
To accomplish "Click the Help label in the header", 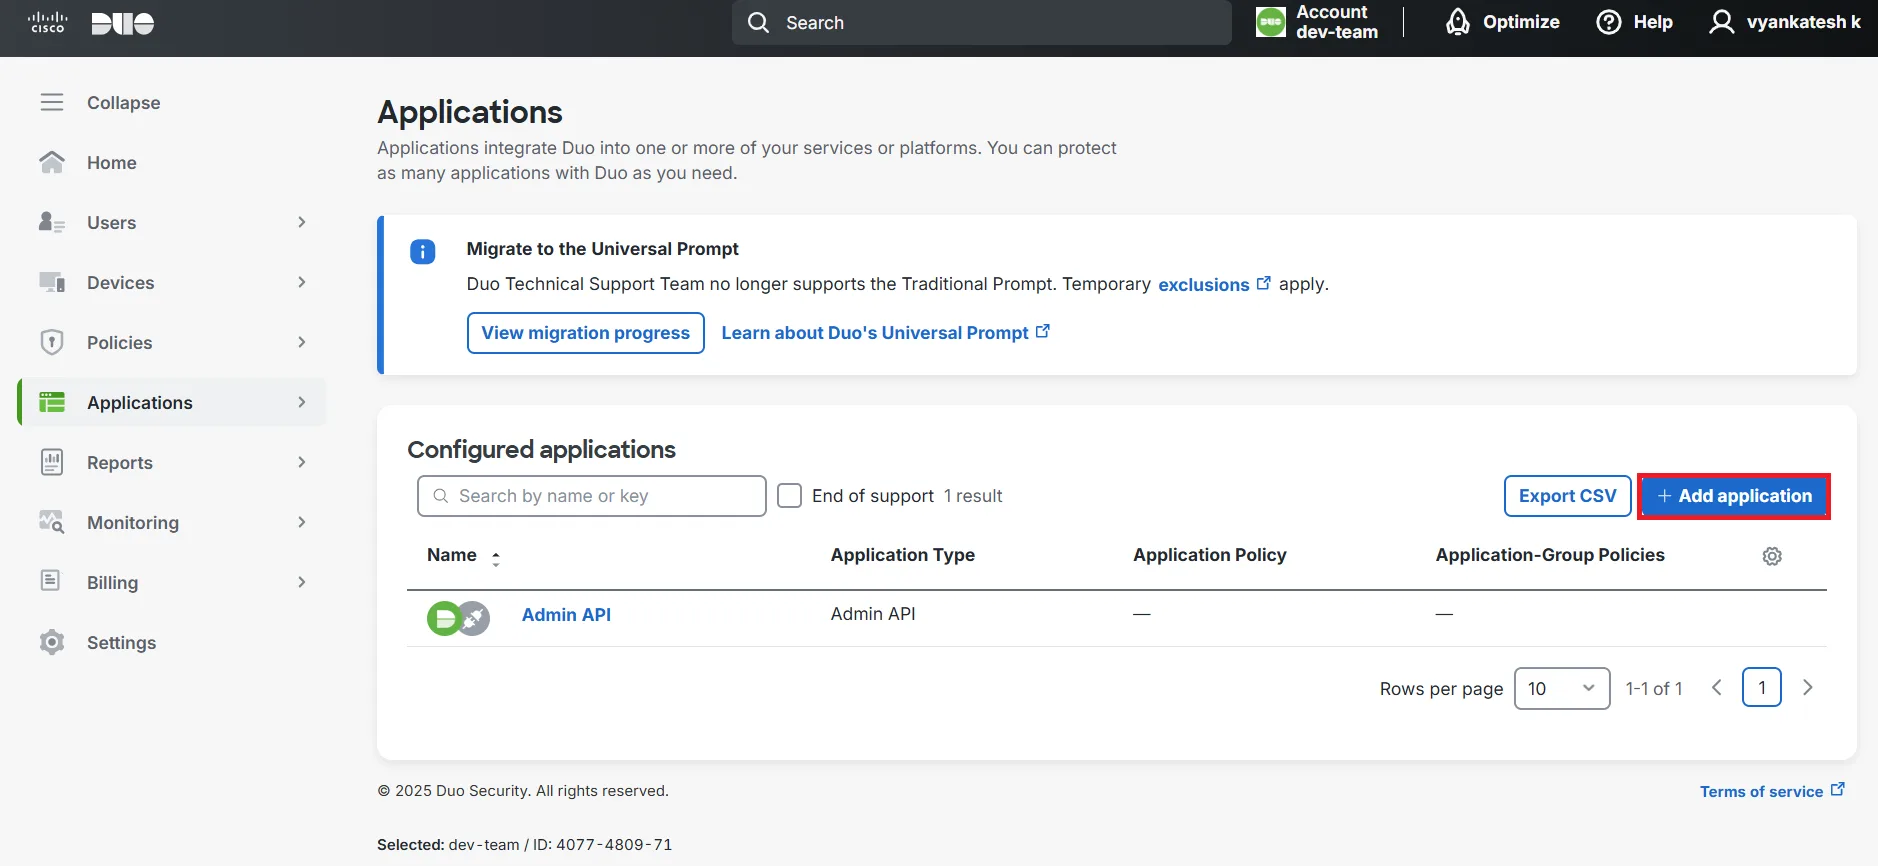I will coord(1653,22).
